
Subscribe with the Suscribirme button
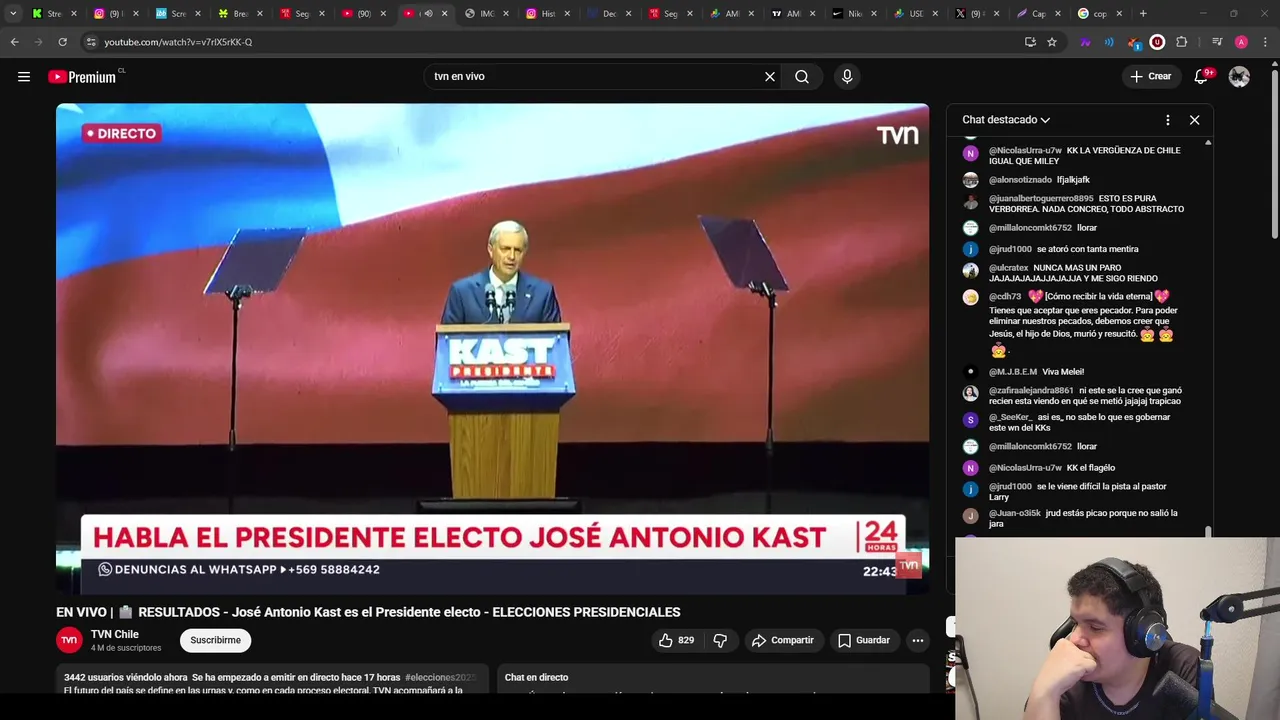pos(215,640)
